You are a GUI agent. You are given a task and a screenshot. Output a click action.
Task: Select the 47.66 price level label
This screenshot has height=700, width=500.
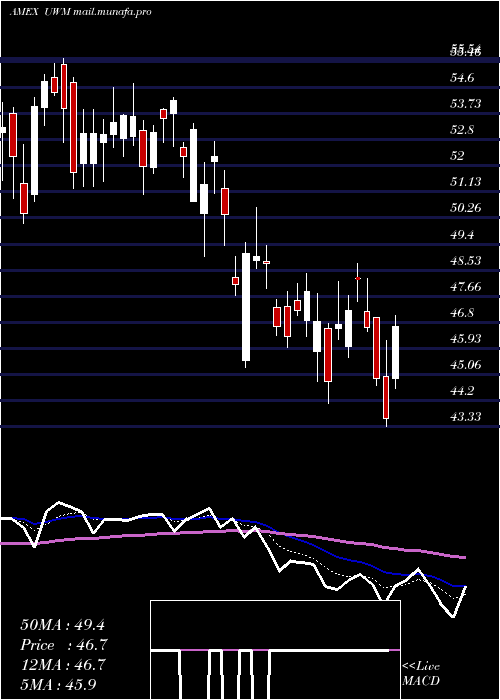point(467,287)
